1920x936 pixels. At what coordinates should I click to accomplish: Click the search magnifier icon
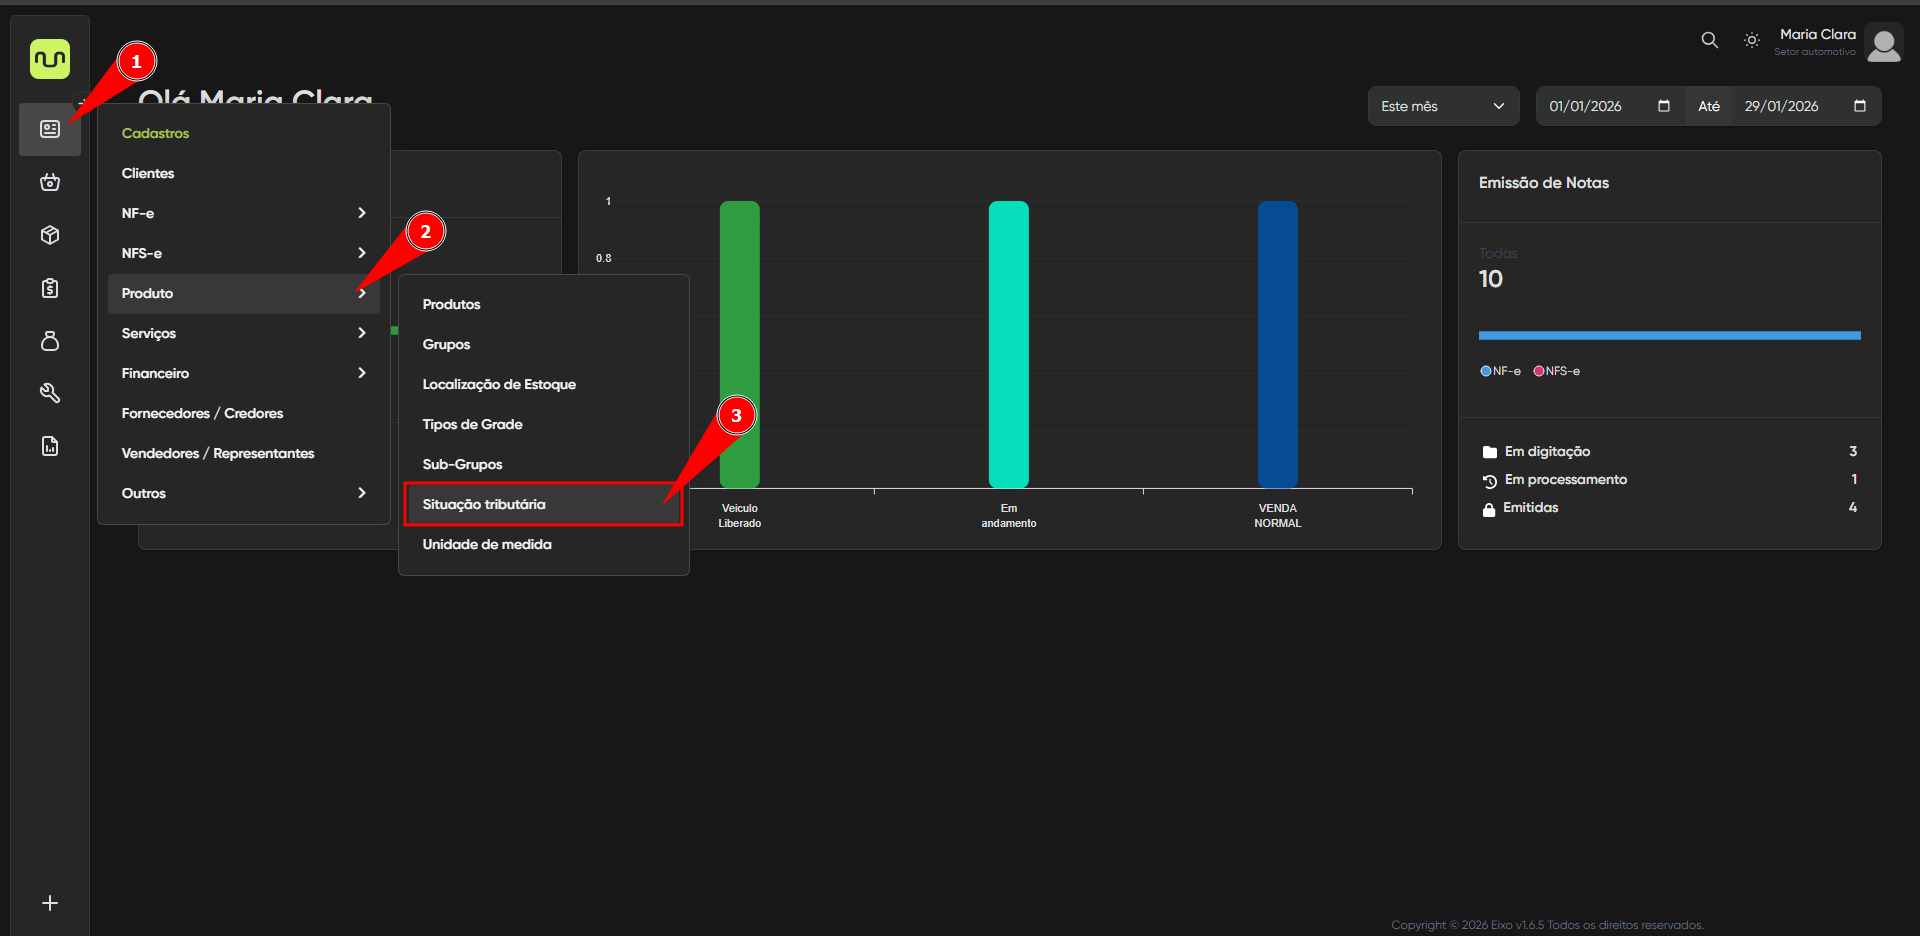(1709, 40)
